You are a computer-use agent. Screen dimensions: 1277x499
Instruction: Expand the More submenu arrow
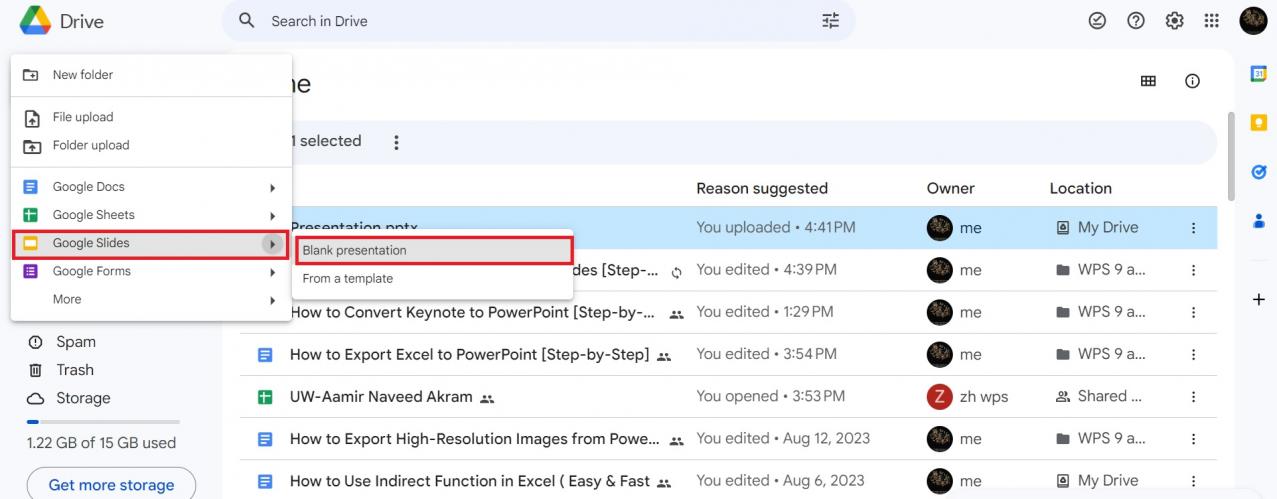click(x=271, y=299)
